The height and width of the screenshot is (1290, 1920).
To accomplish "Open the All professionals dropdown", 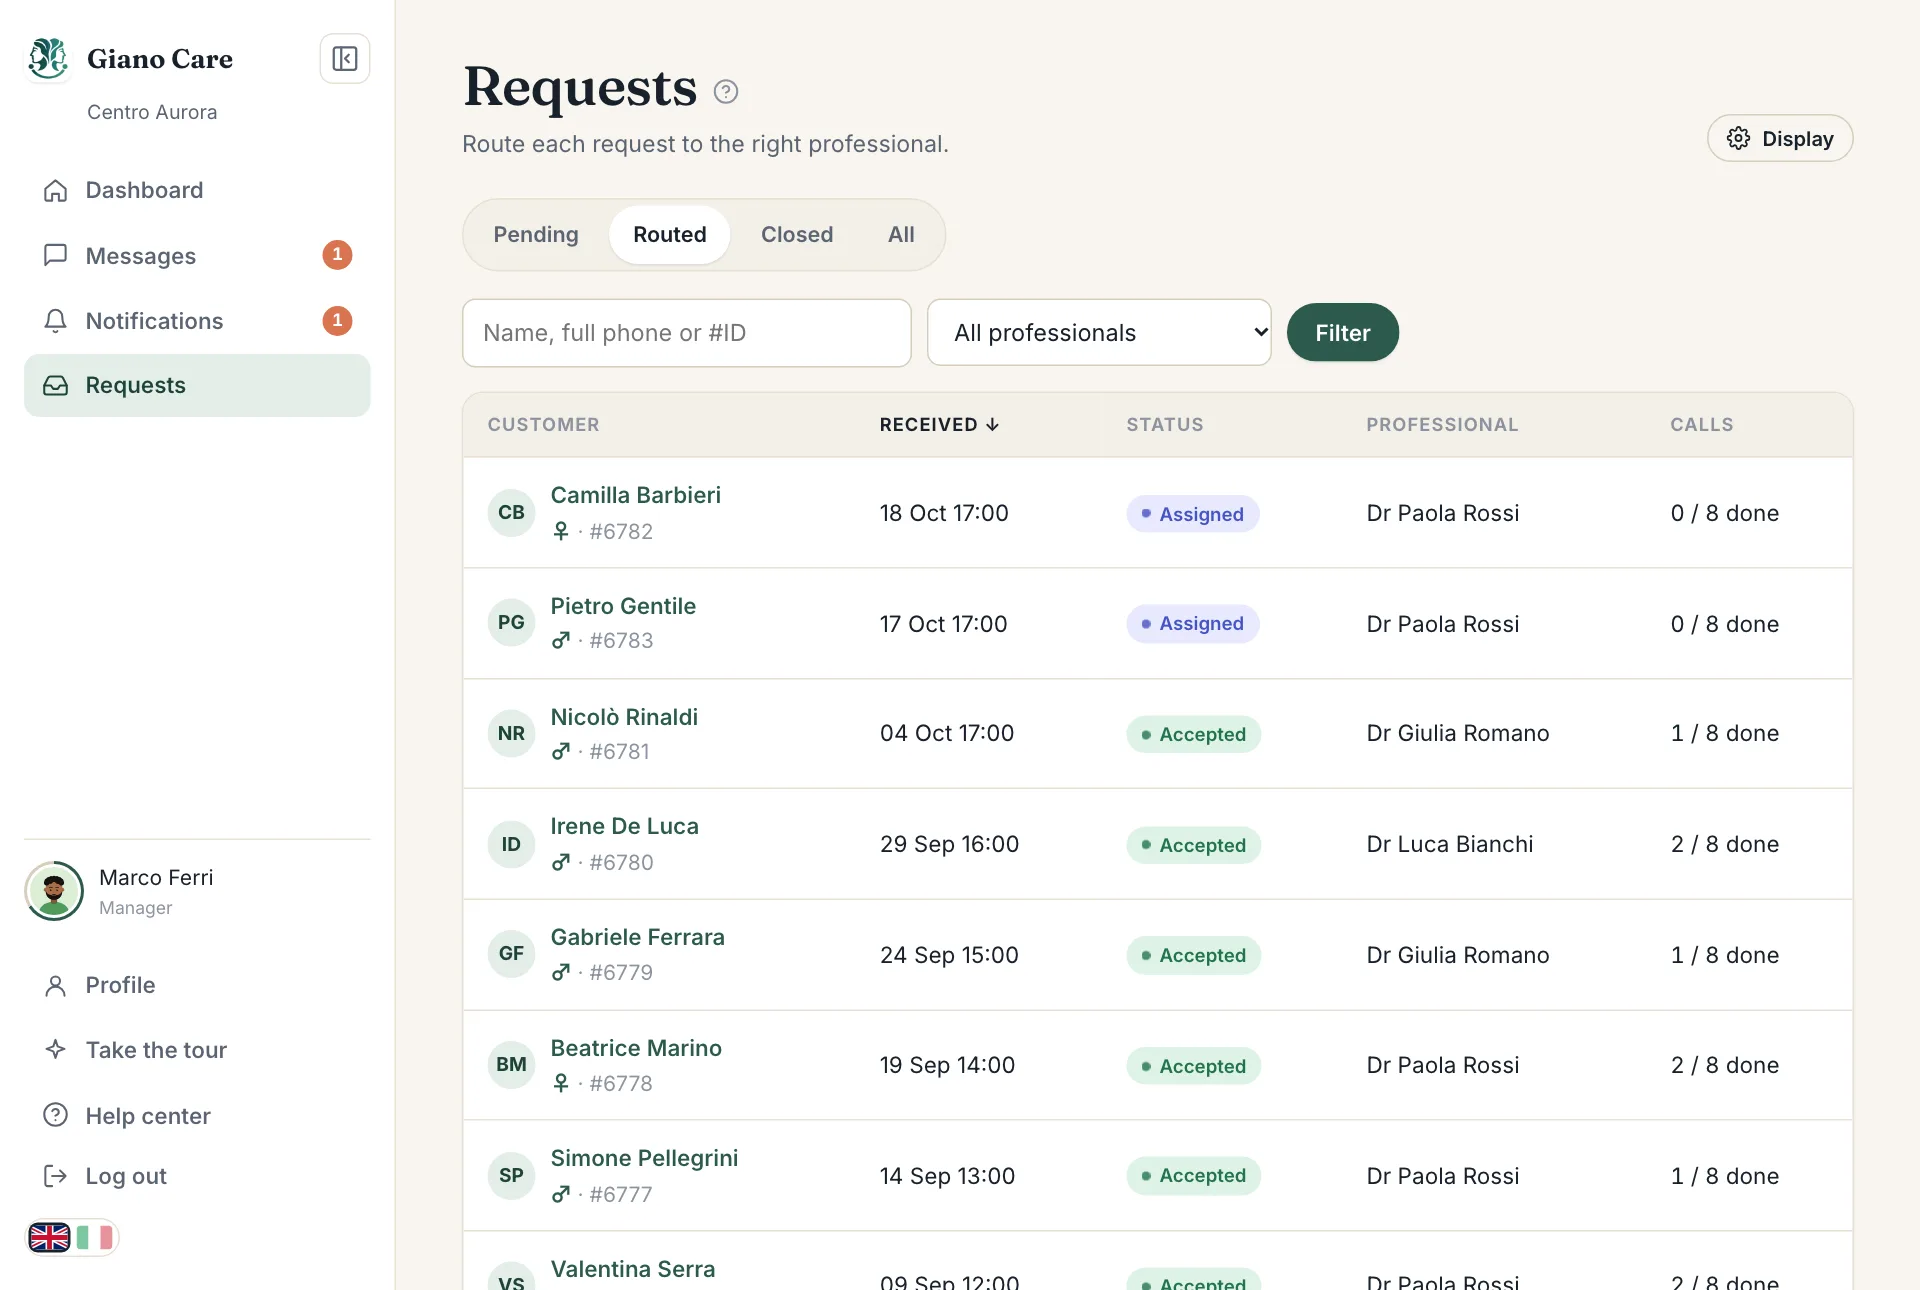I will coord(1099,333).
